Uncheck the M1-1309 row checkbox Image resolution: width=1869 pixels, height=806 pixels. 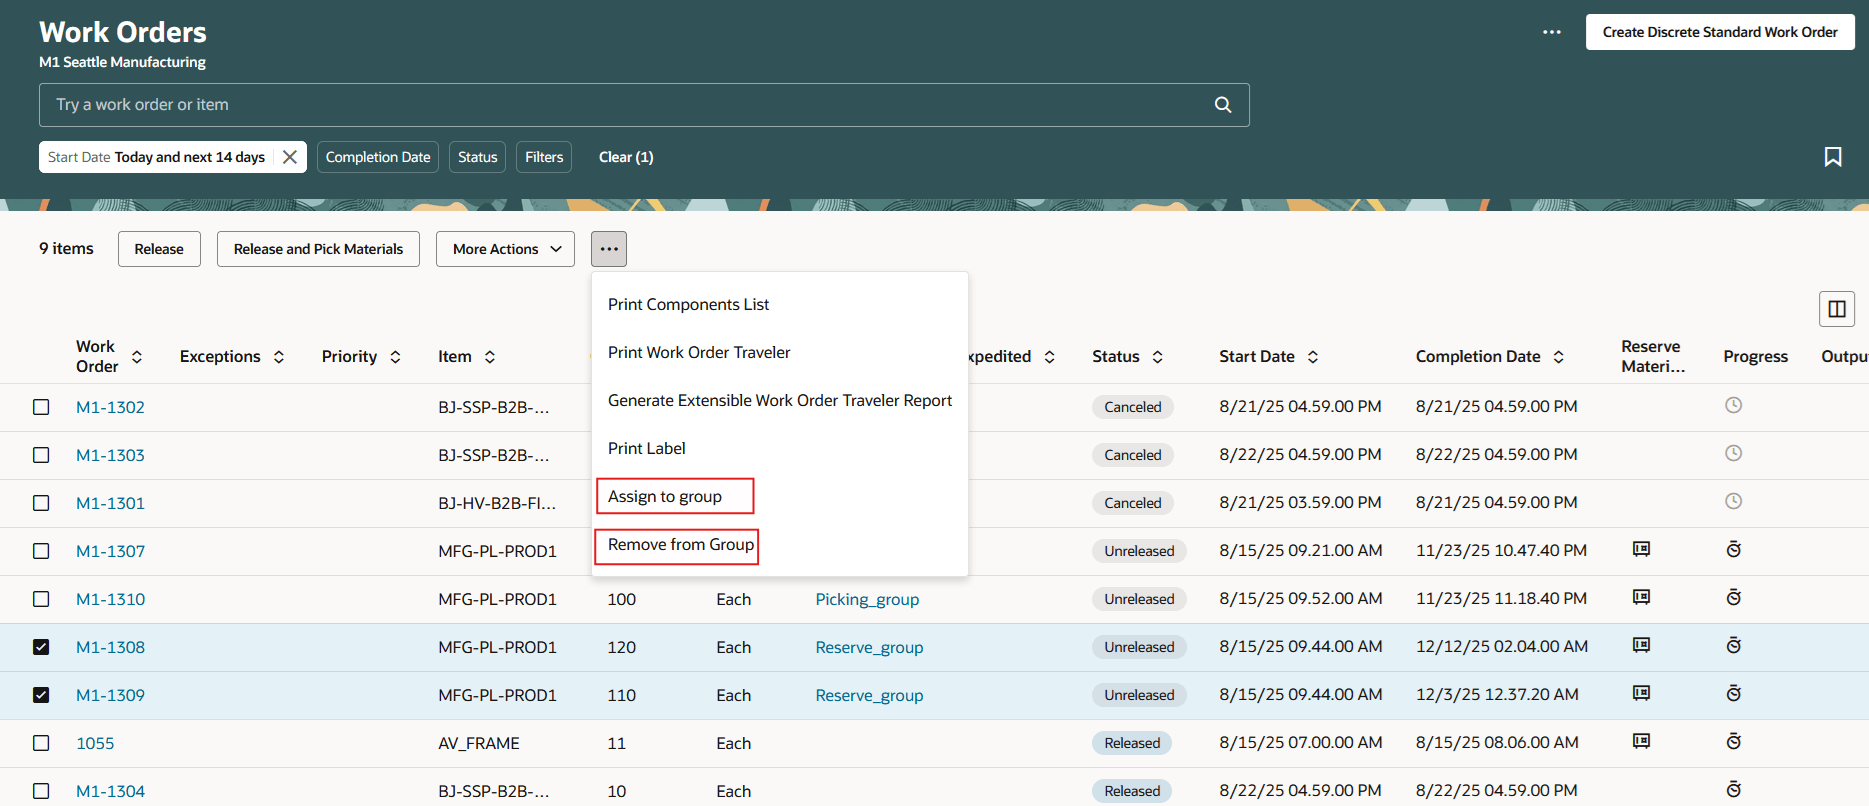pos(41,695)
